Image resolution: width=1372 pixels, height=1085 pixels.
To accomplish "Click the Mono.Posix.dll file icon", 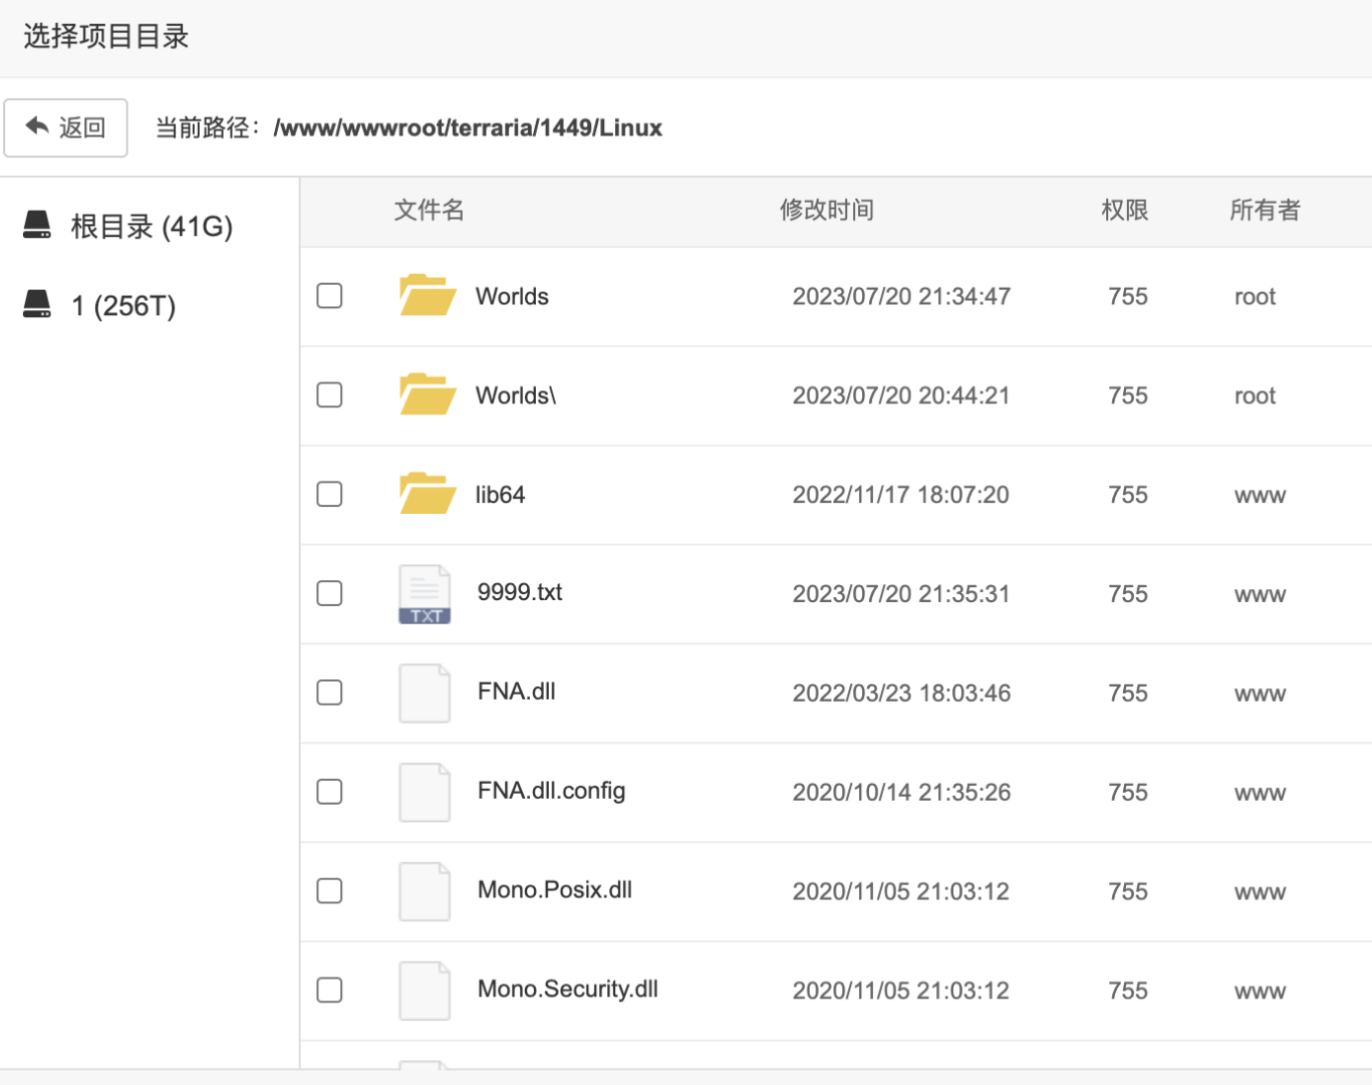I will point(425,891).
